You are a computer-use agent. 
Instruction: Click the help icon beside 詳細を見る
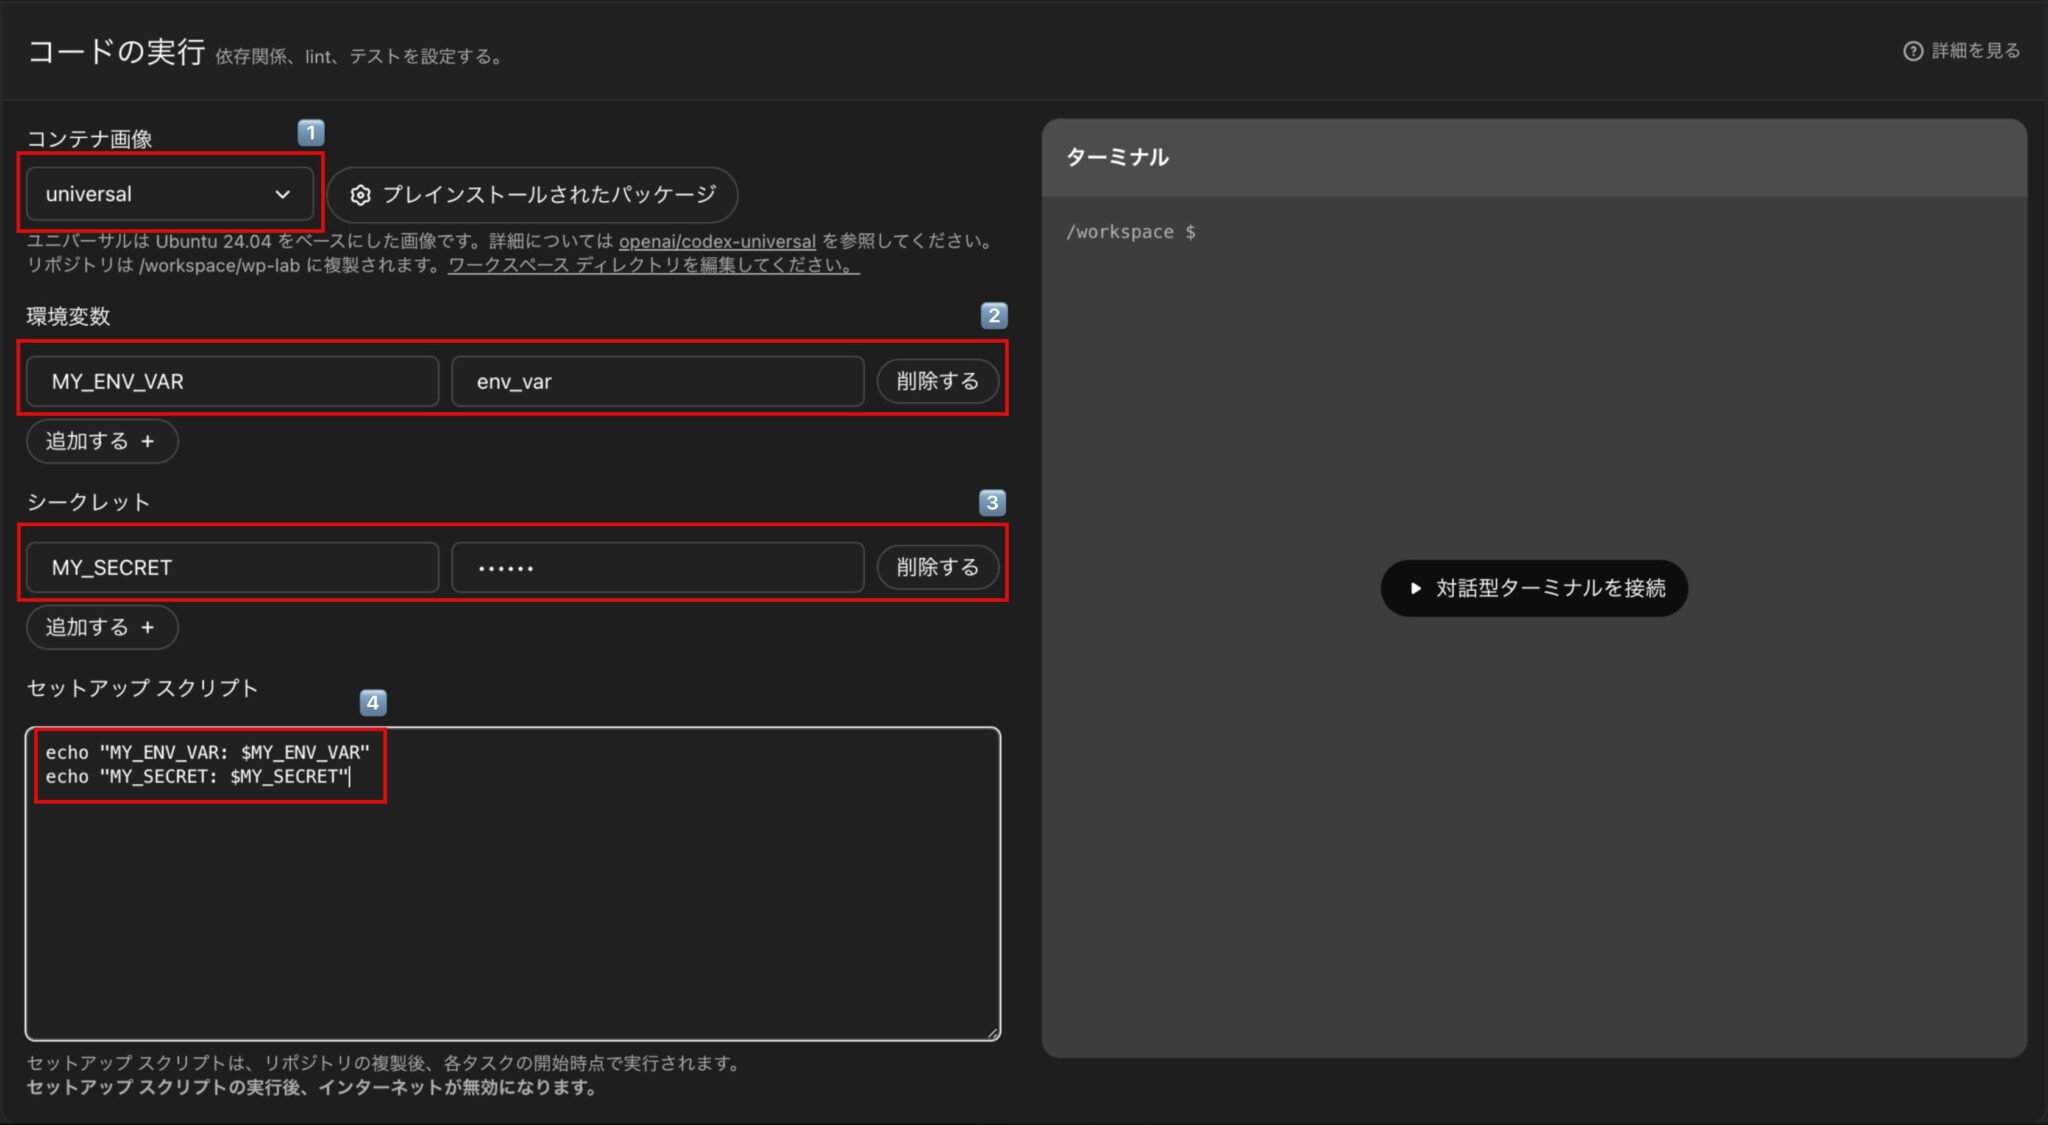(1912, 51)
